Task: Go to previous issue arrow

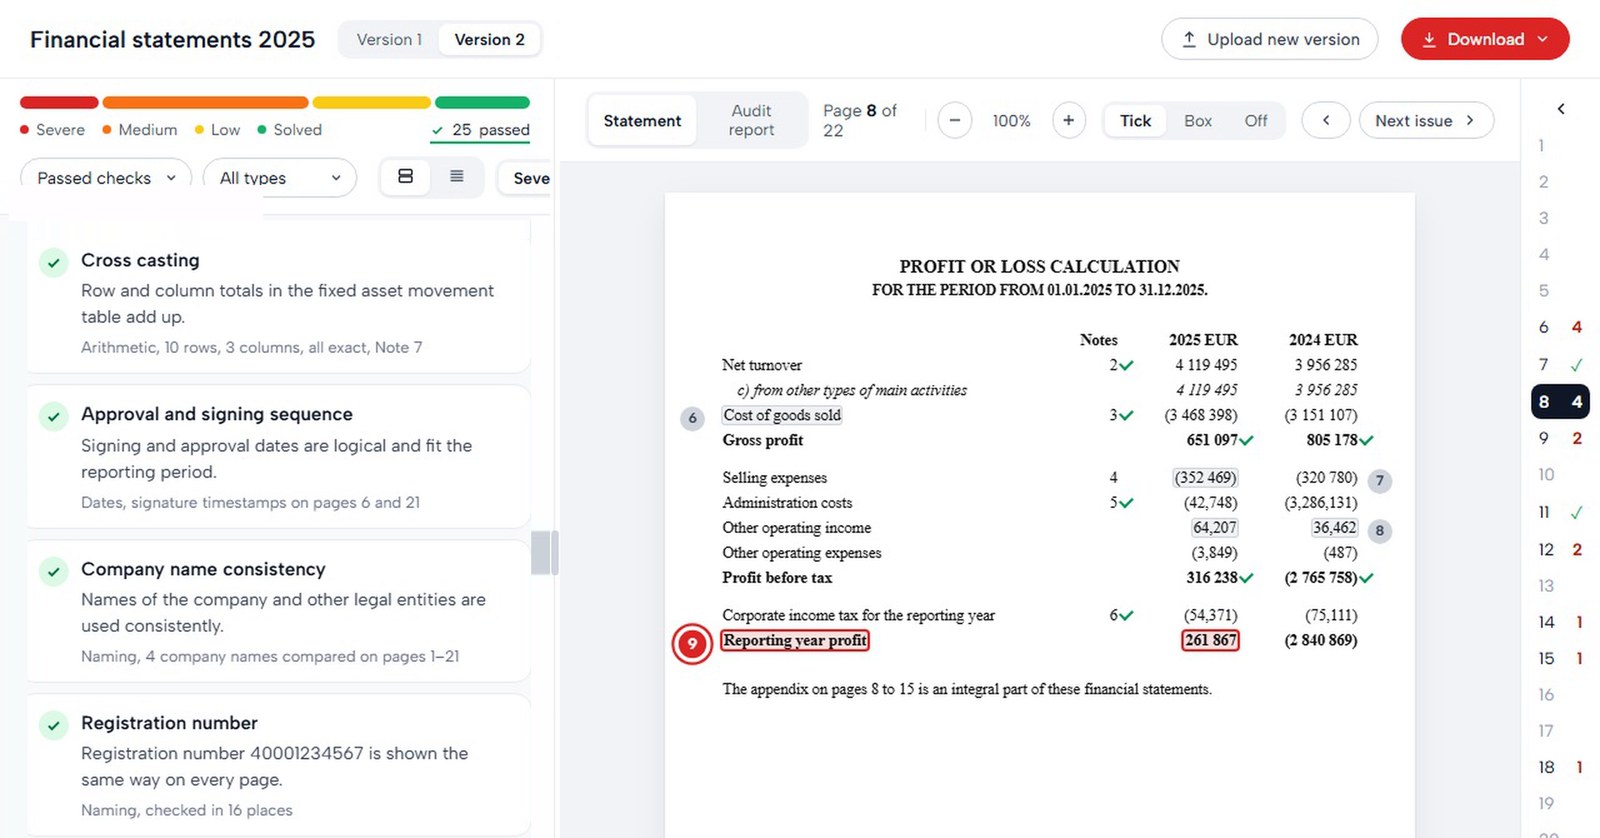Action: [1326, 121]
